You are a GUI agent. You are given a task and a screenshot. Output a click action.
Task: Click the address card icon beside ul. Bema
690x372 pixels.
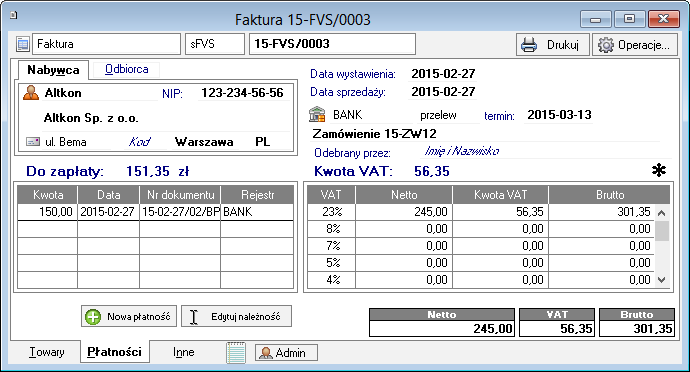pyautogui.click(x=33, y=142)
